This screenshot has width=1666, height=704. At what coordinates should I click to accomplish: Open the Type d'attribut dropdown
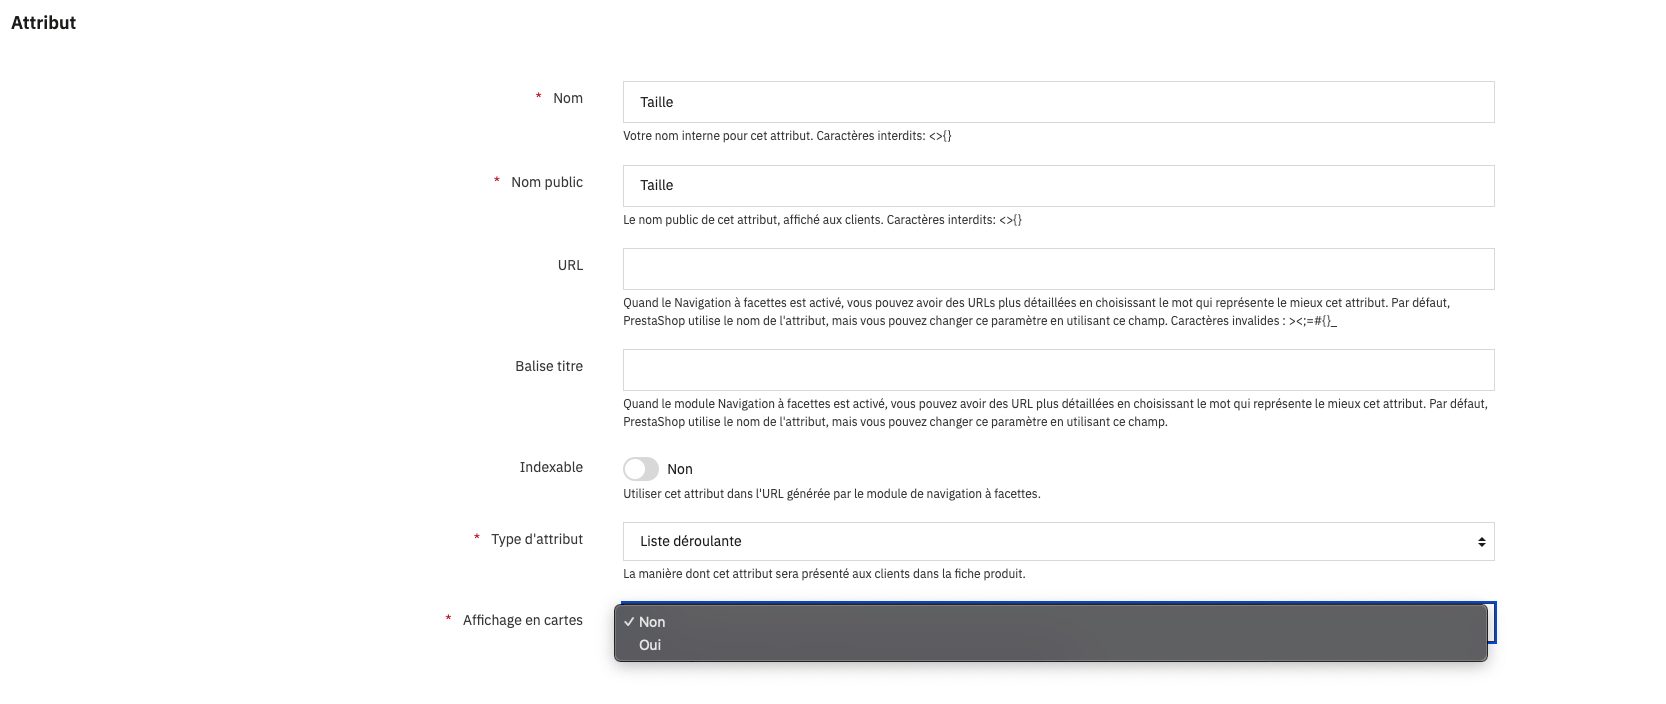1058,541
